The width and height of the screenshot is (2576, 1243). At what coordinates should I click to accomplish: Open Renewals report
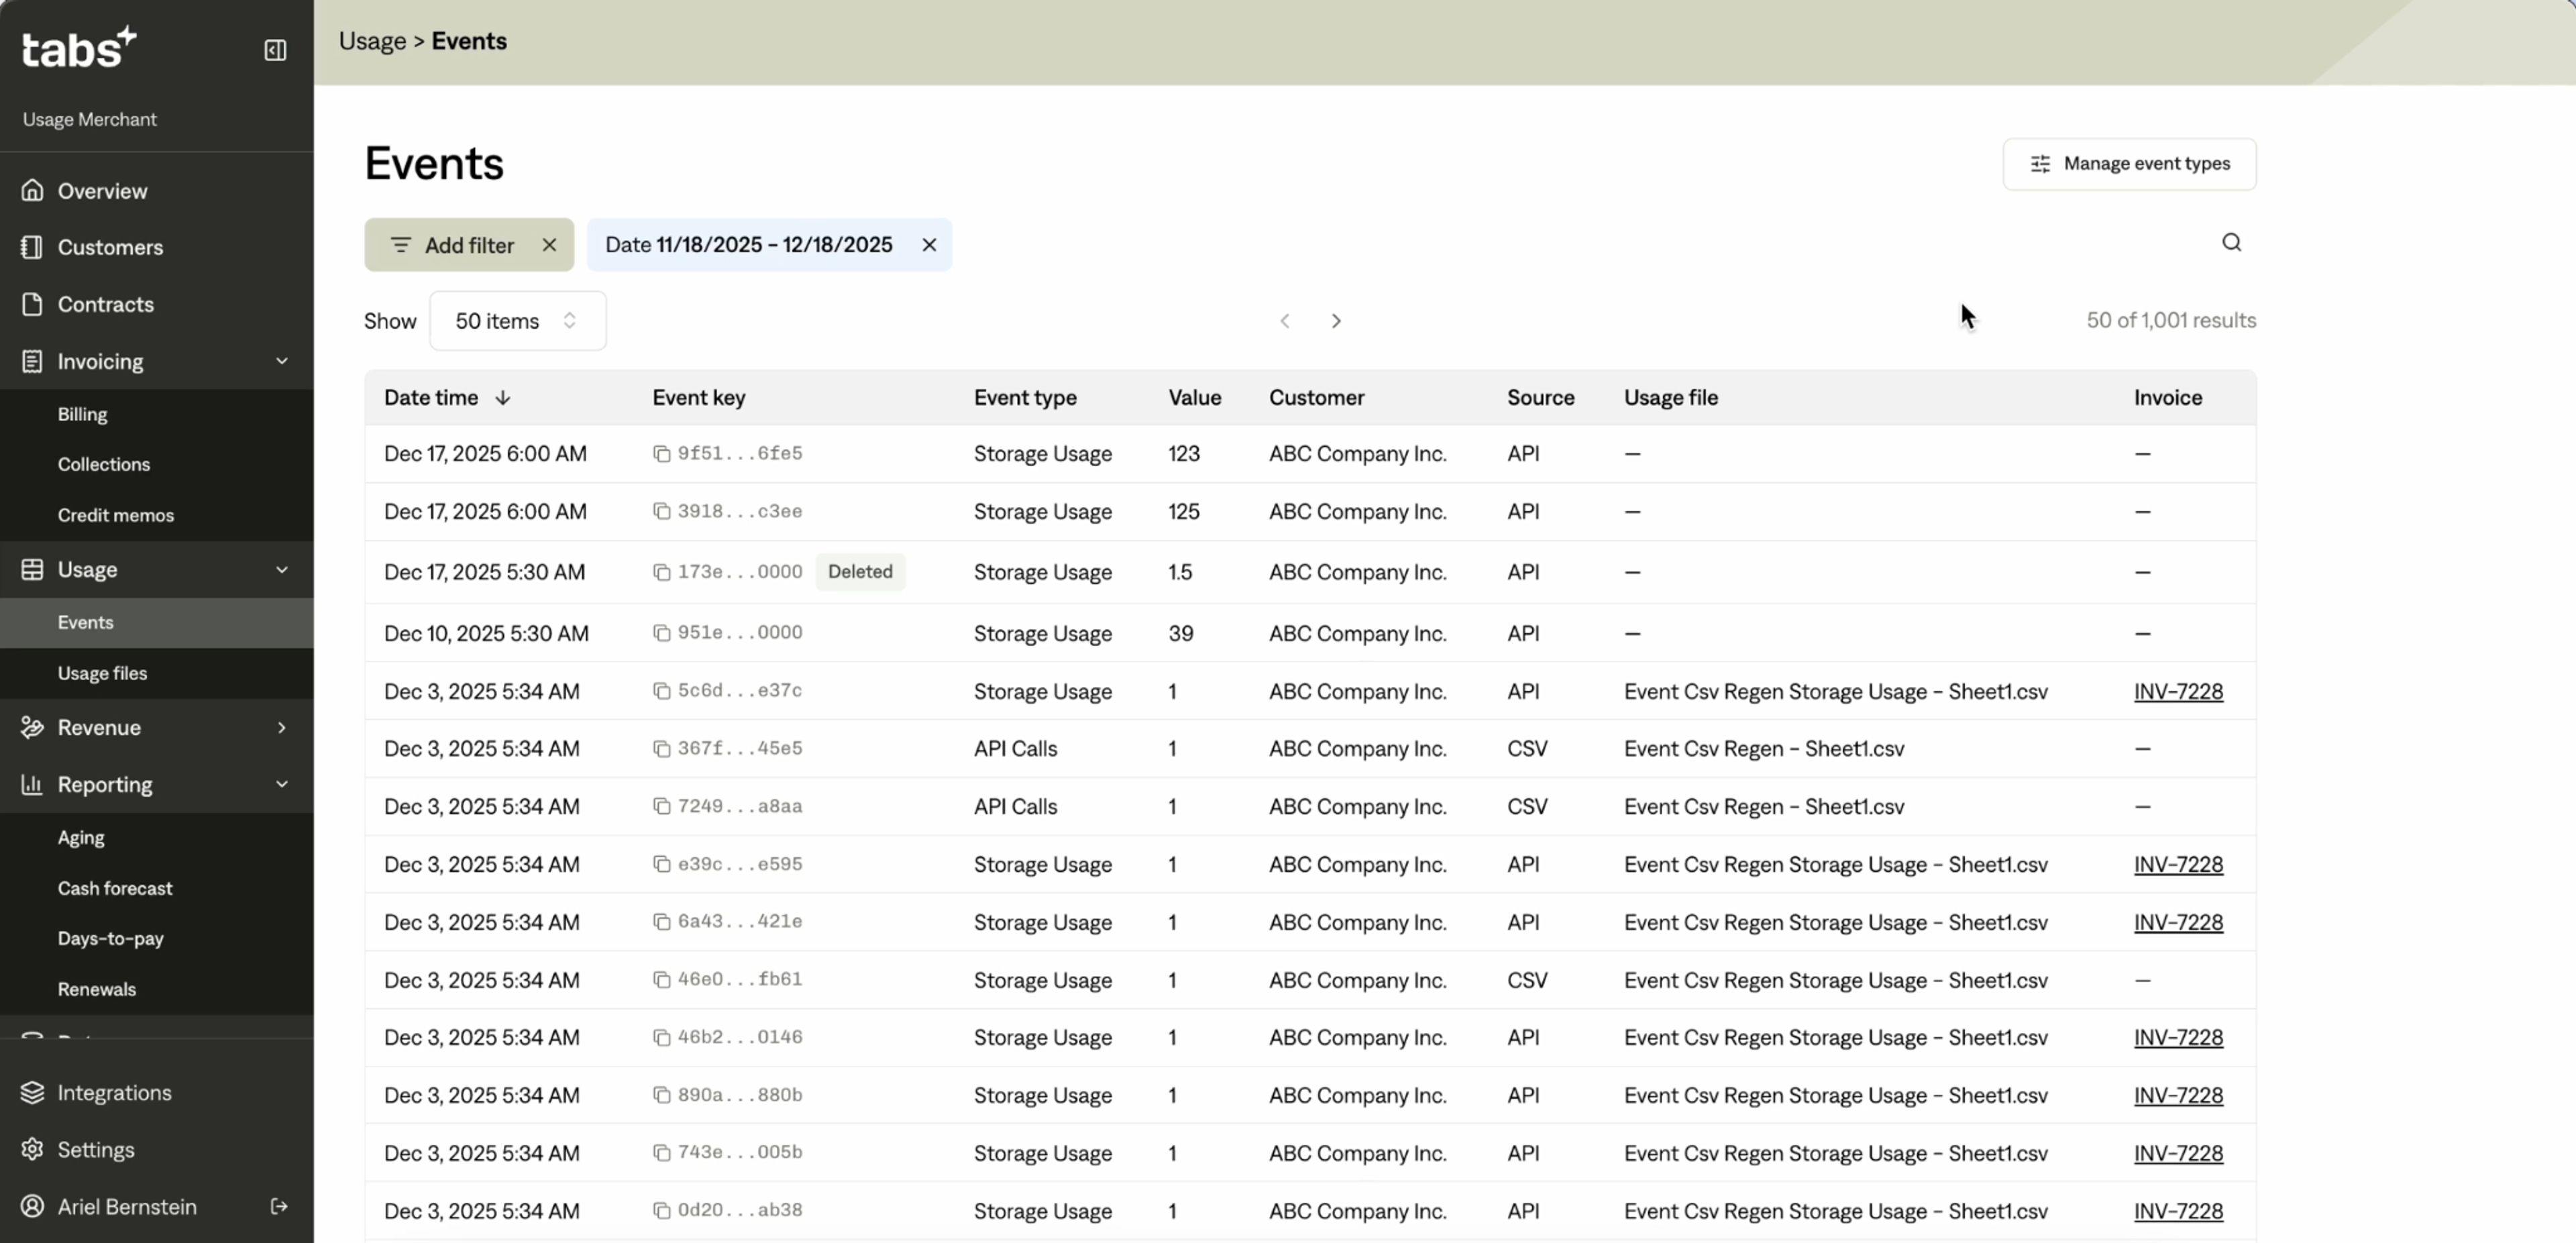[97, 989]
